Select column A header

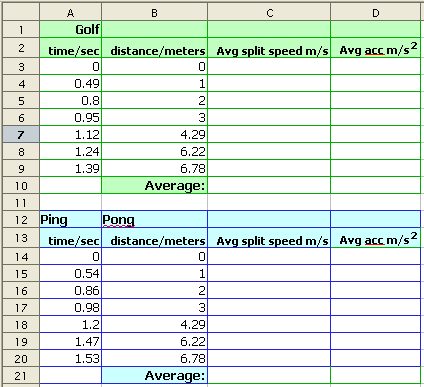click(70, 13)
